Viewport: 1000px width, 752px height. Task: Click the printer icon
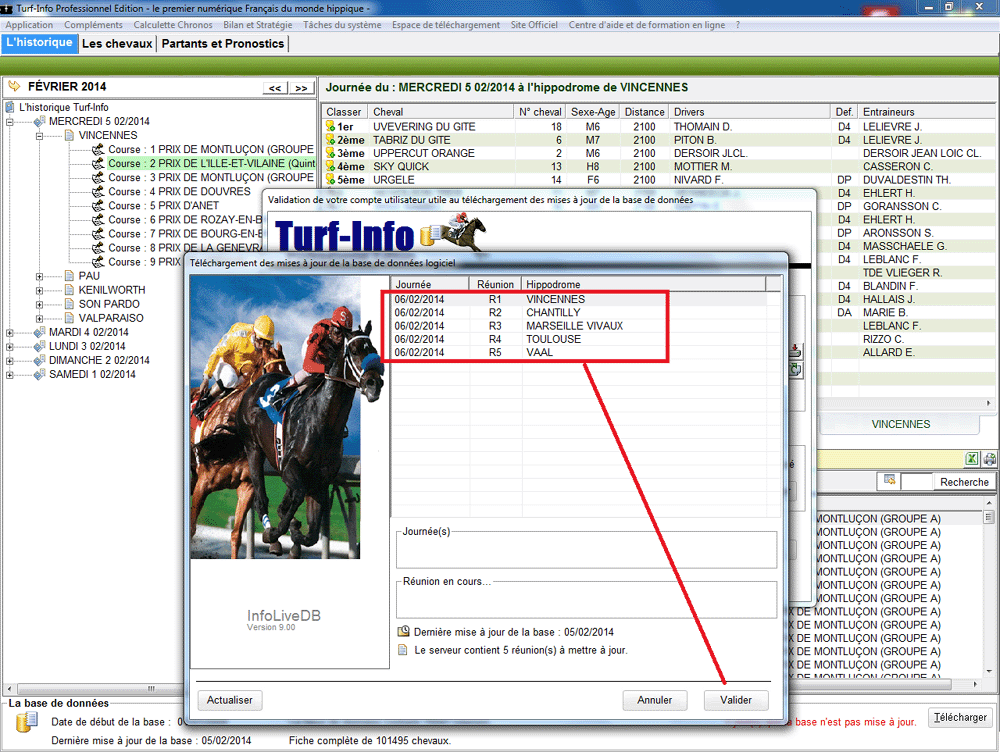989,459
